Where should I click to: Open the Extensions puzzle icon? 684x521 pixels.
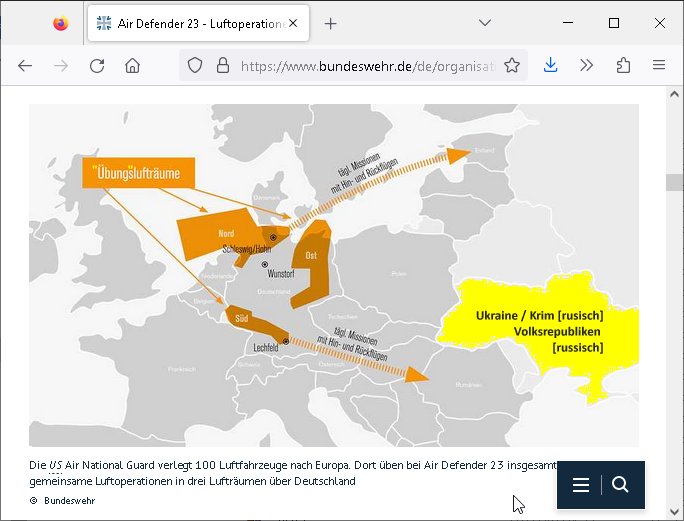coord(623,65)
